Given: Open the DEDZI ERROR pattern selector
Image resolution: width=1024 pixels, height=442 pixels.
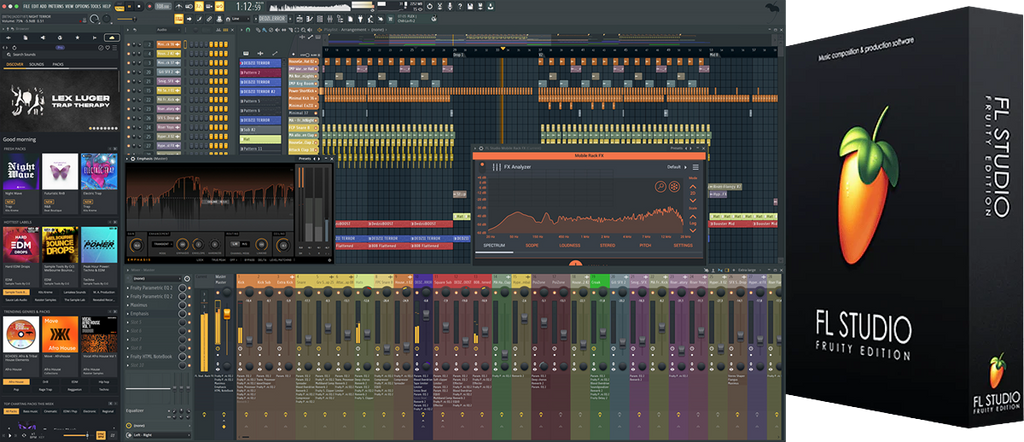Looking at the screenshot, I should pos(272,19).
